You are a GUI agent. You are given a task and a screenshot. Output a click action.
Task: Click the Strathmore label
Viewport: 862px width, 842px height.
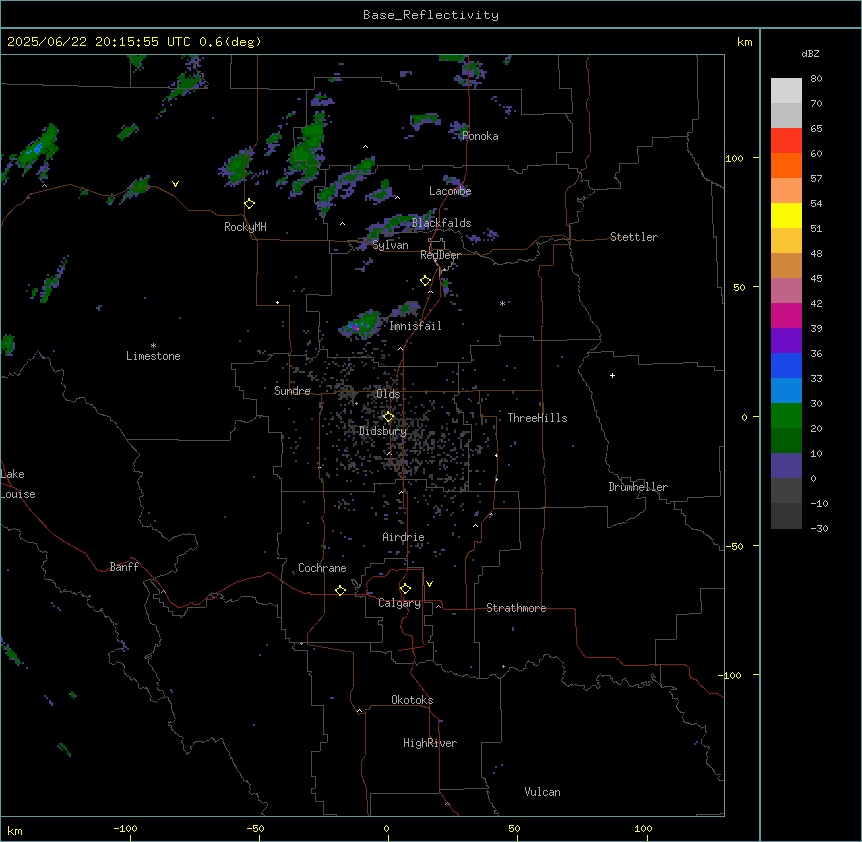tap(516, 608)
